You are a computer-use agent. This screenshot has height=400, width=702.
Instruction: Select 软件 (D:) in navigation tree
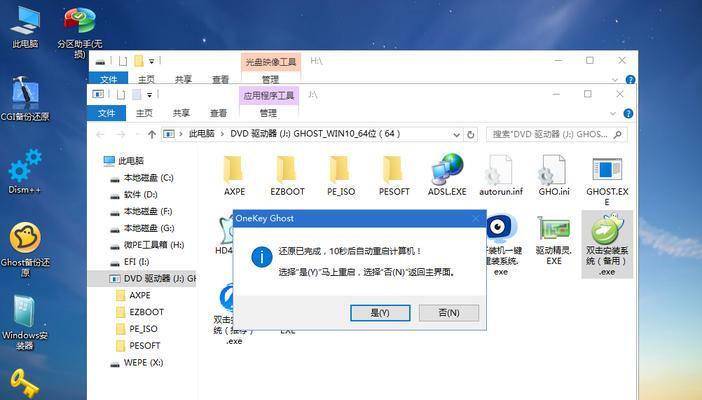tap(134, 195)
